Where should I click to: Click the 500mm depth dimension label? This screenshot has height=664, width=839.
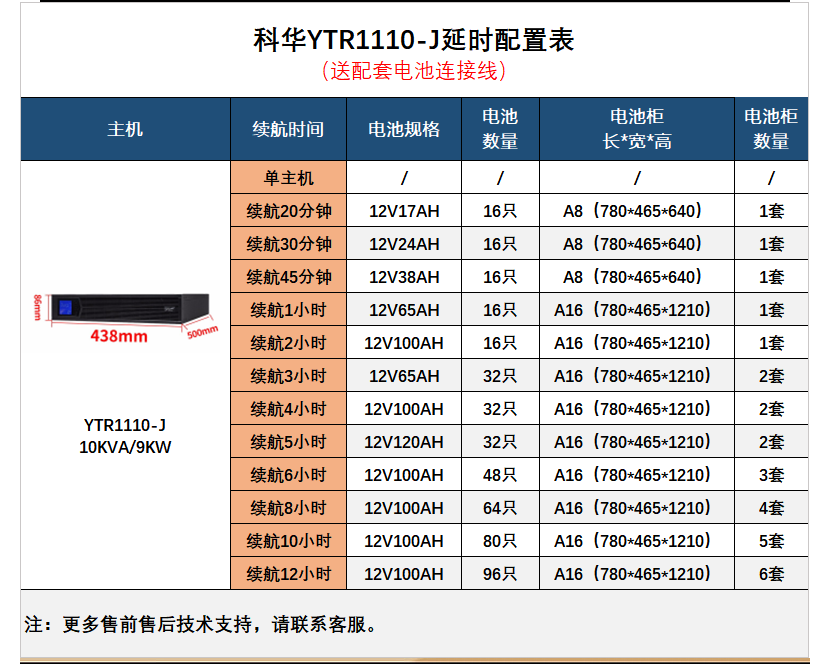point(203,332)
